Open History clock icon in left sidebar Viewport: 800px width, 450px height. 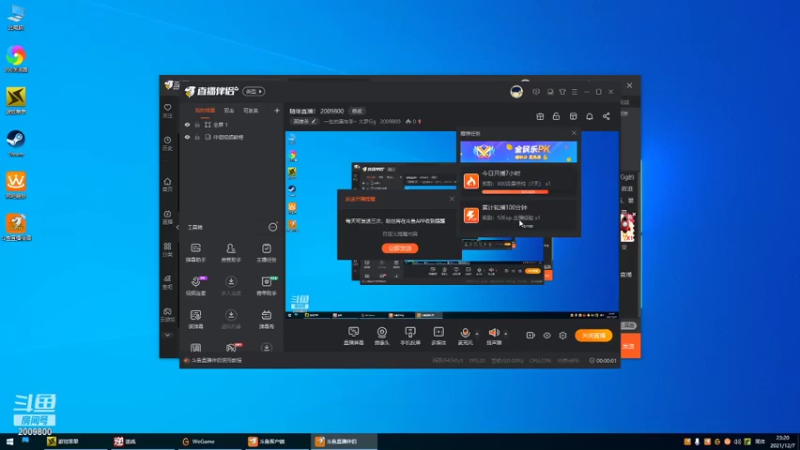[x=167, y=143]
